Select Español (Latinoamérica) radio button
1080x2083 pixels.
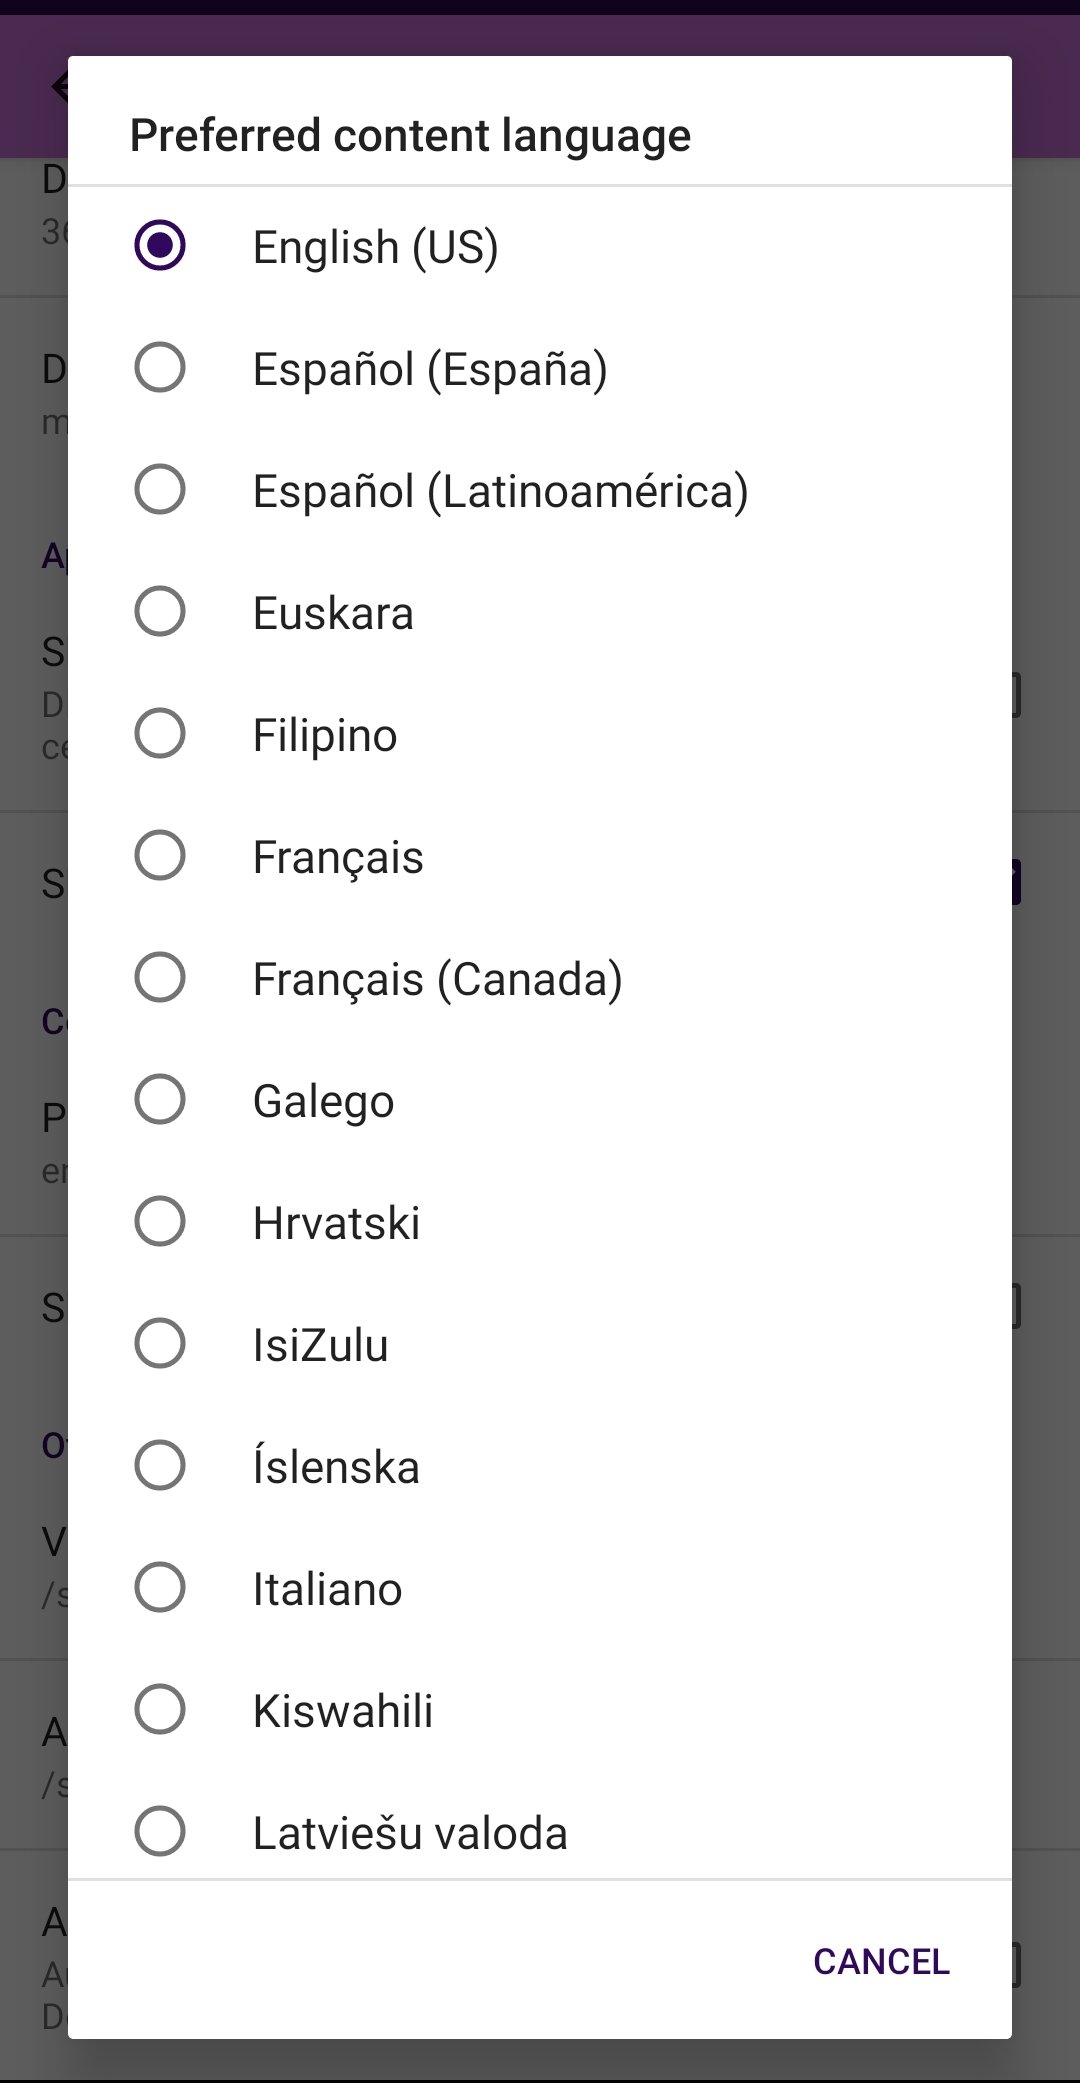click(x=160, y=490)
